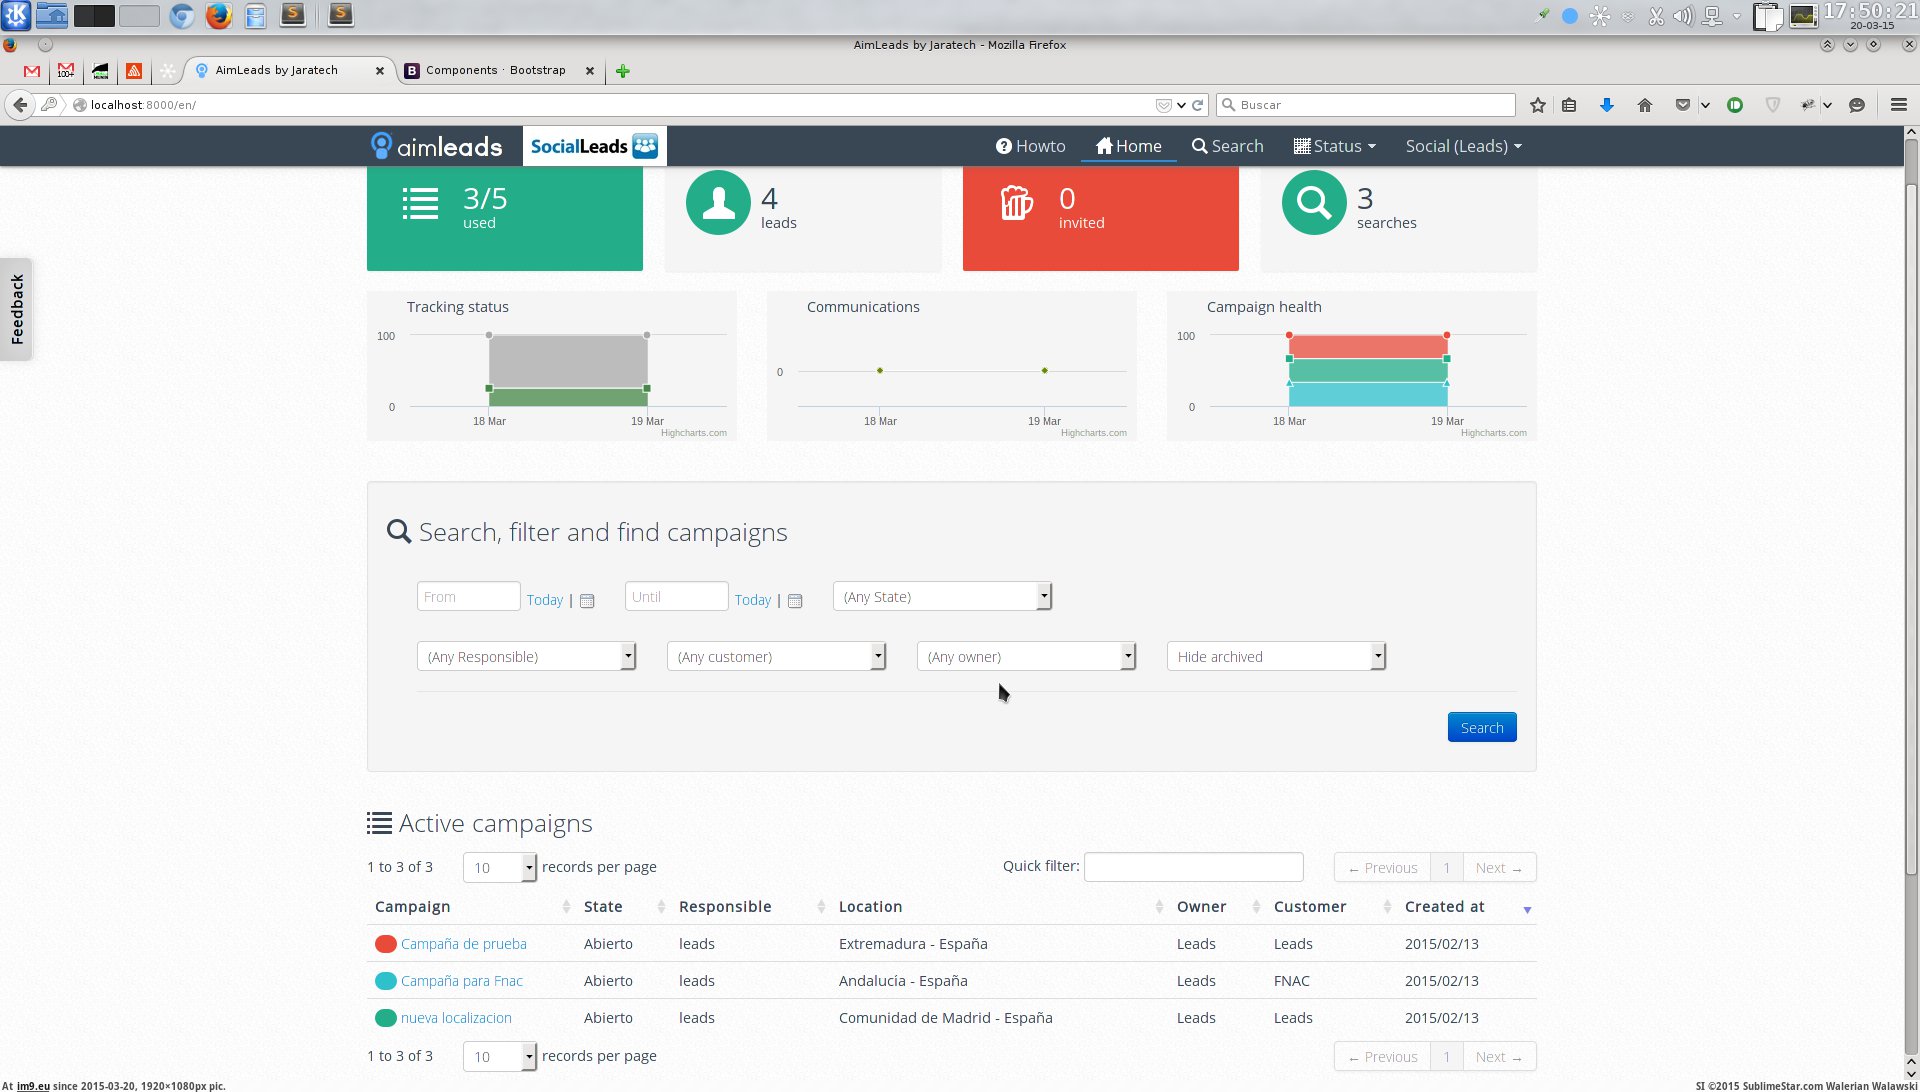Open the volume control in system tray
1920x1092 pixels.
(x=1684, y=16)
